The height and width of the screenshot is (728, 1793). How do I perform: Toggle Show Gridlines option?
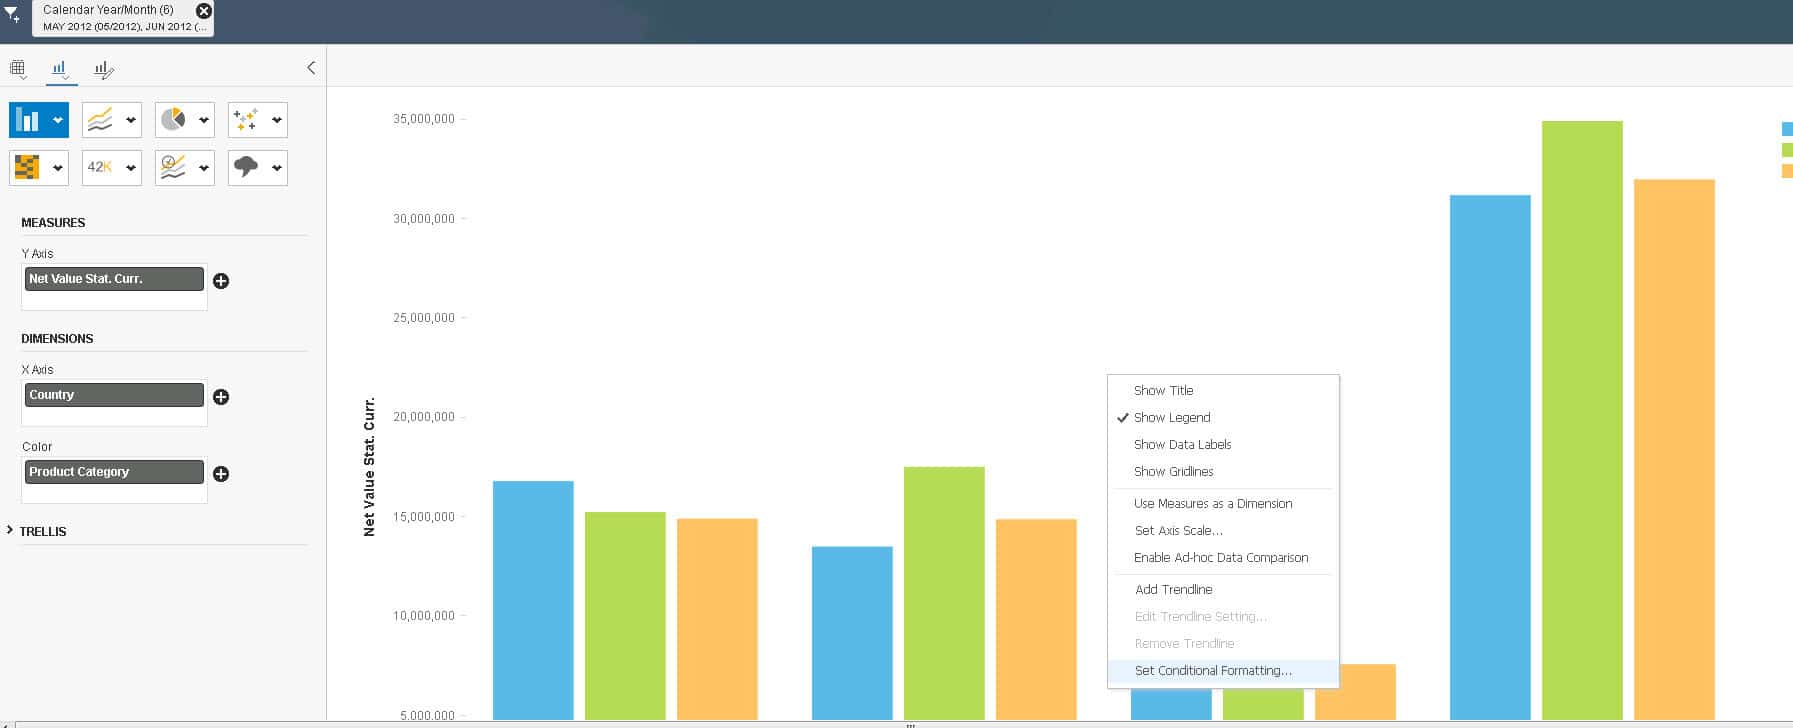(1173, 472)
